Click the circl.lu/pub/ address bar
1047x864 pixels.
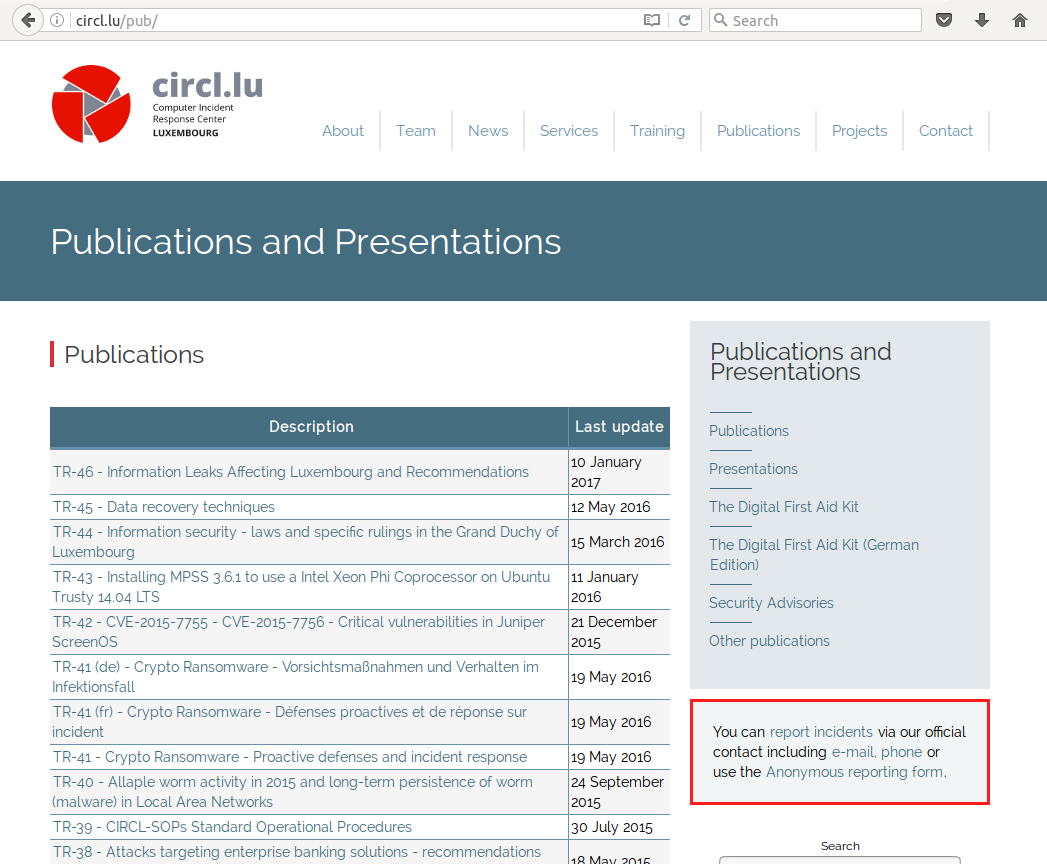click(350, 20)
